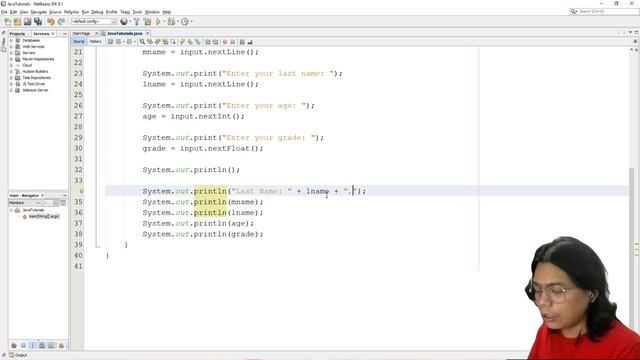Click the Stop Macro Recording icon

click(233, 42)
